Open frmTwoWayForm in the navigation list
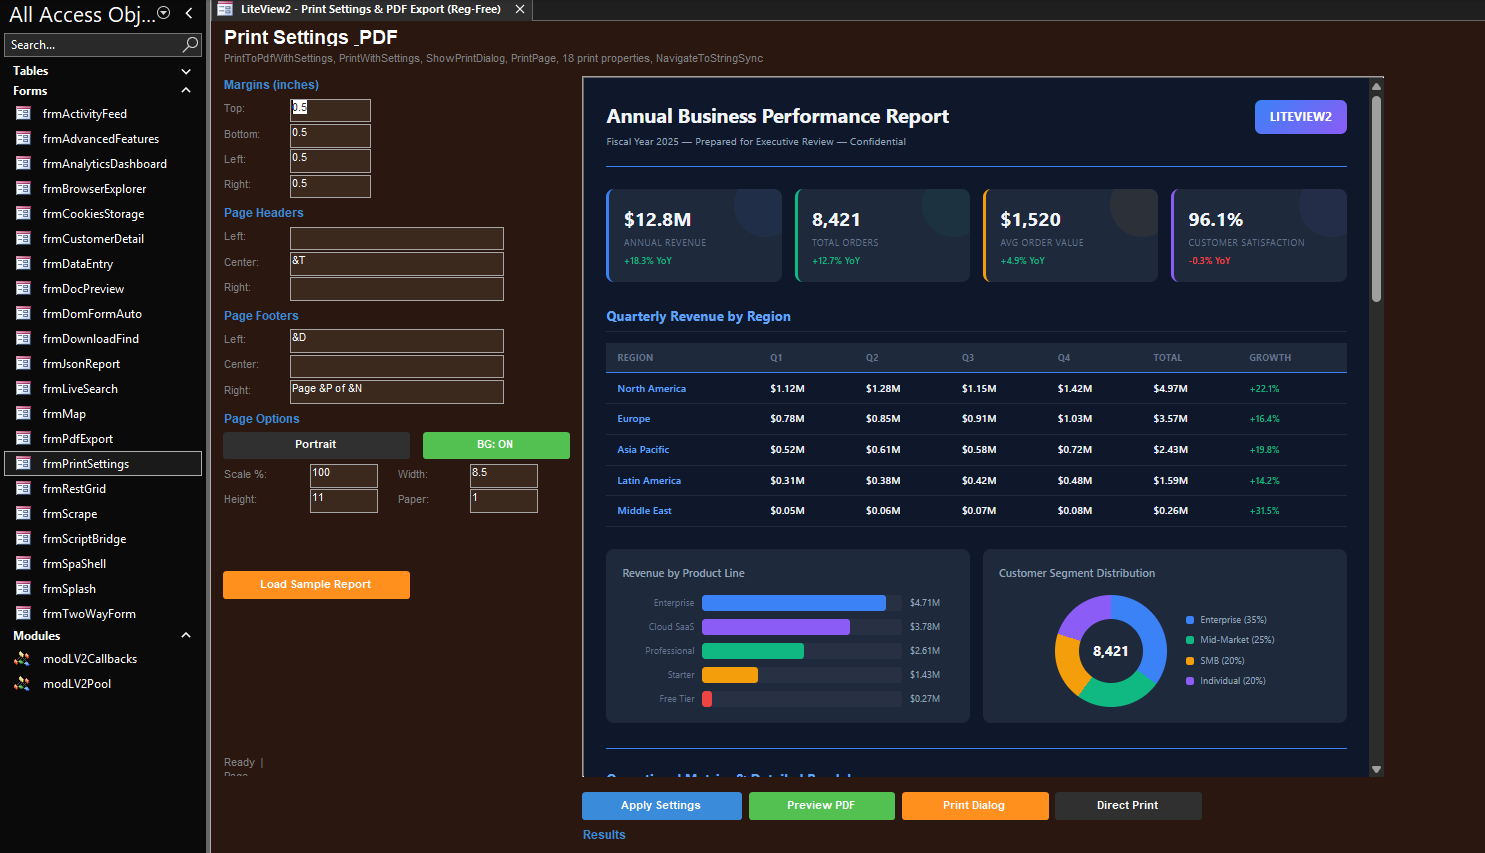Viewport: 1485px width, 853px height. [103, 613]
